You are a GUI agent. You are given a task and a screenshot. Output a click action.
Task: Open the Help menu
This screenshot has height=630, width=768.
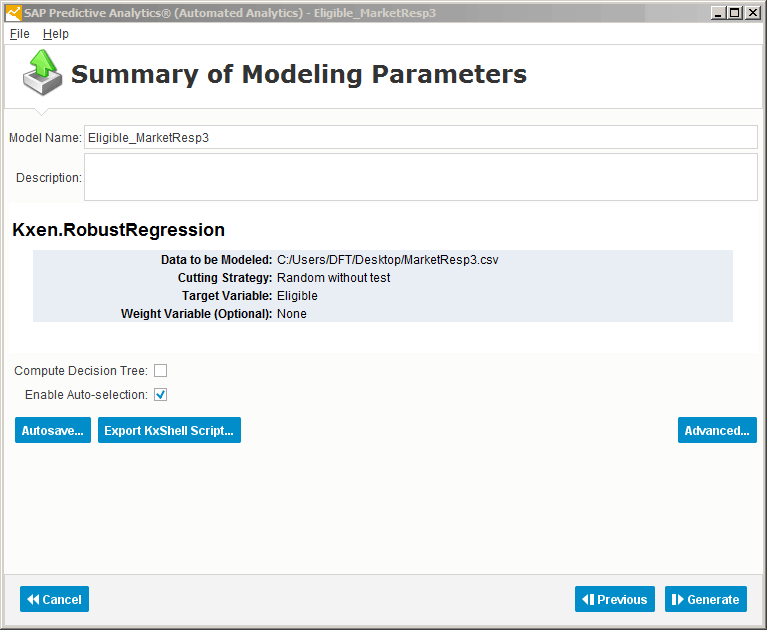coord(56,34)
